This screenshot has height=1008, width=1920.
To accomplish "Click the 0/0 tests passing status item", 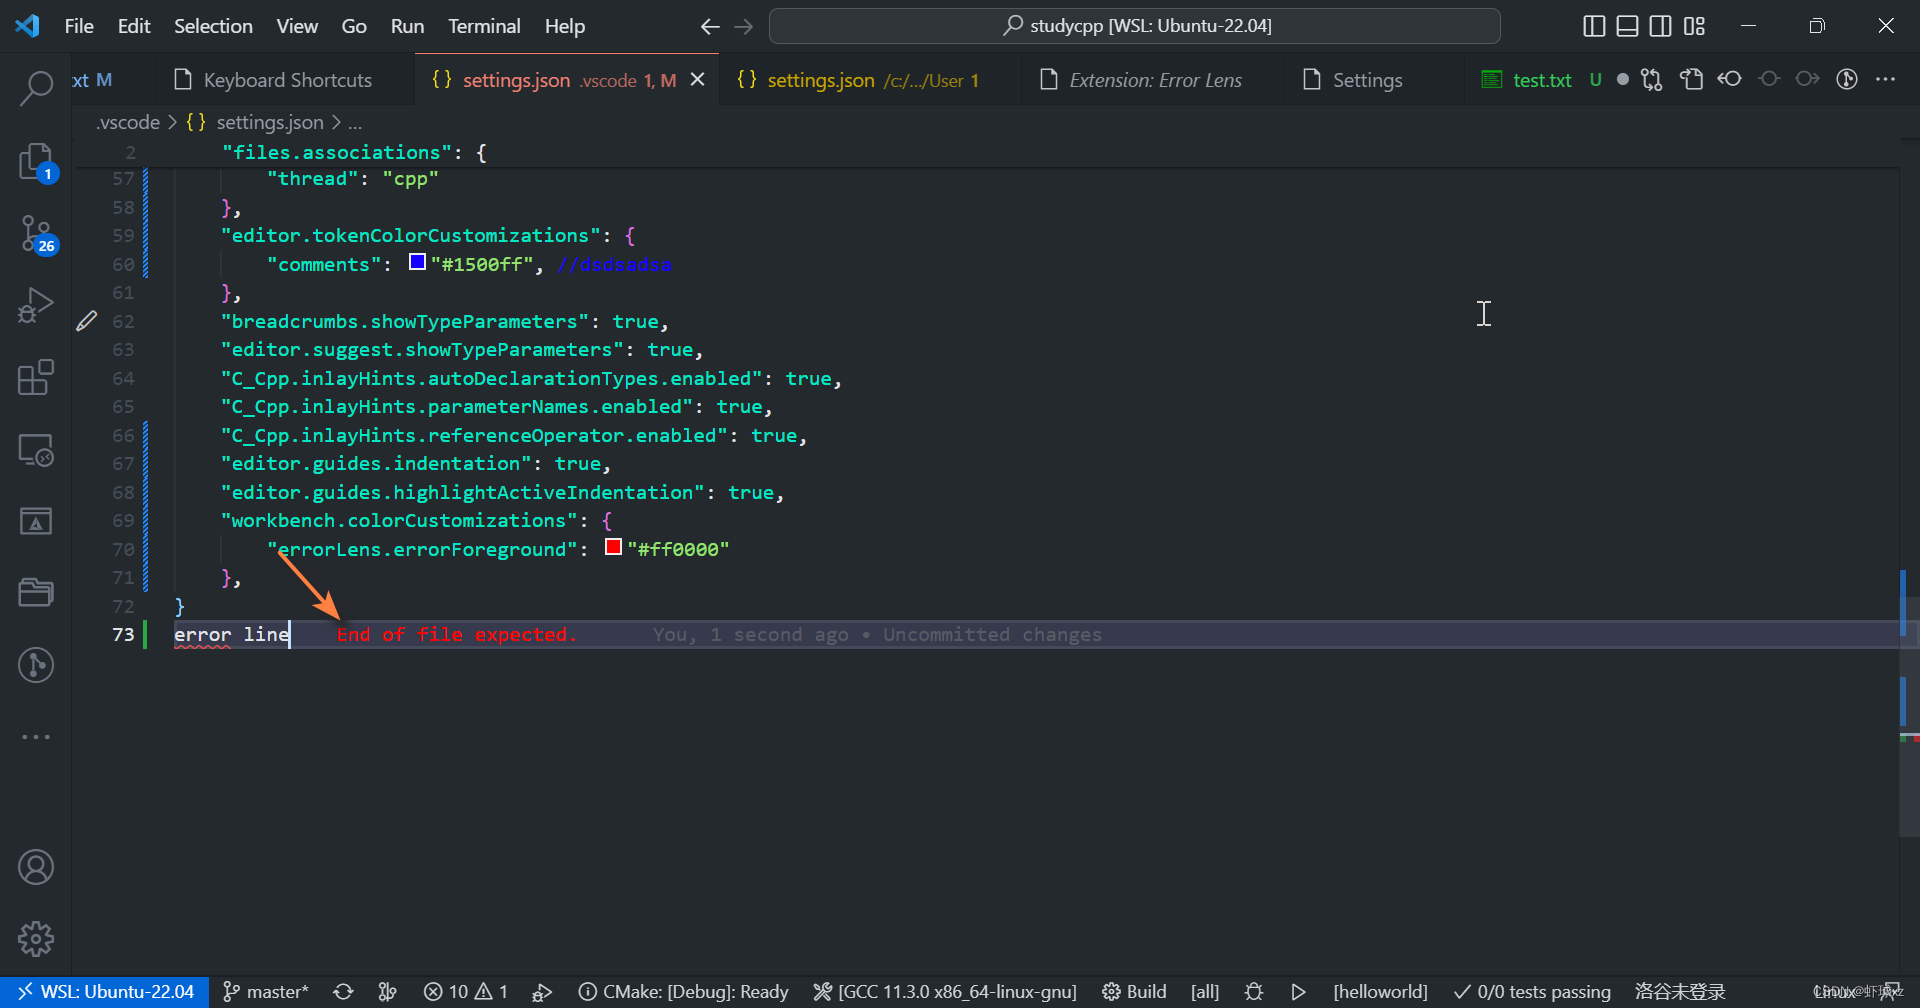I will click(x=1532, y=992).
